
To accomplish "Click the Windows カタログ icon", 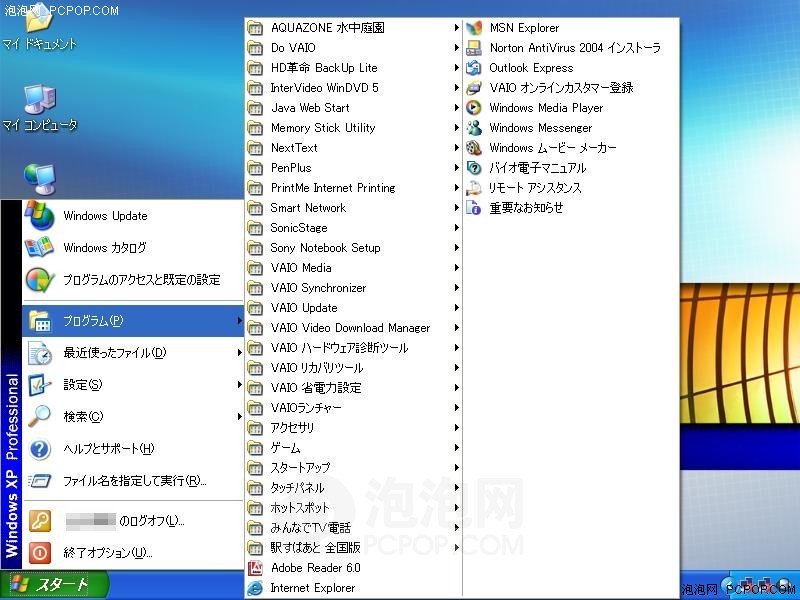I will pos(39,247).
